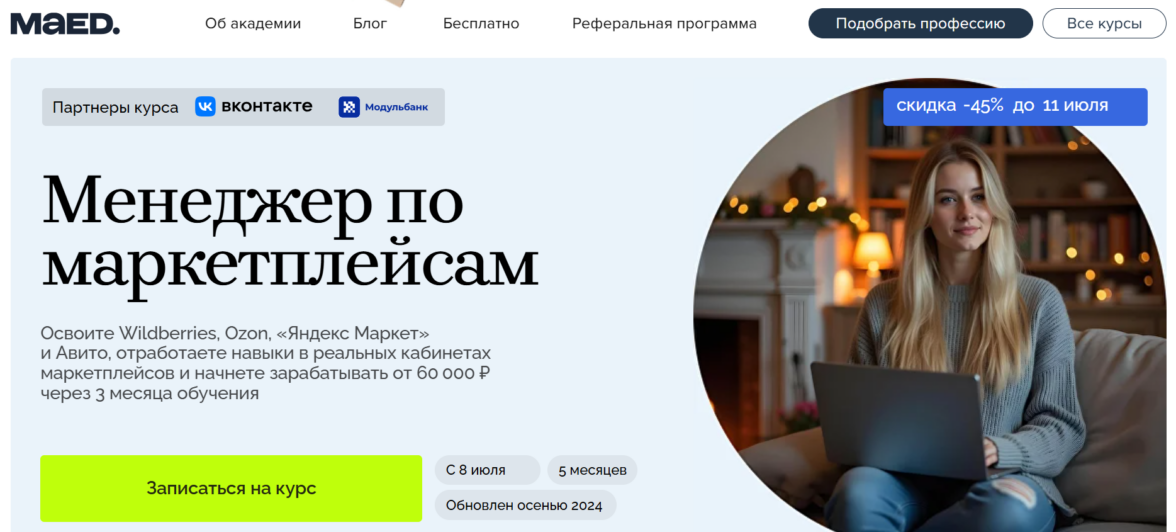The height and width of the screenshot is (532, 1176).
Task: Open the Об академии menu item
Action: click(253, 23)
